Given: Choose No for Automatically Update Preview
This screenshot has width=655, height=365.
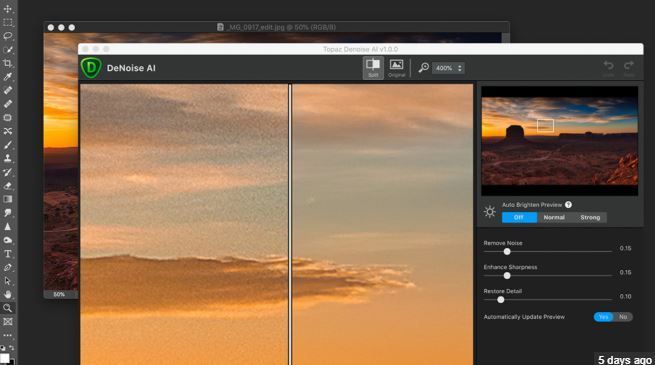Looking at the screenshot, I should [x=623, y=317].
